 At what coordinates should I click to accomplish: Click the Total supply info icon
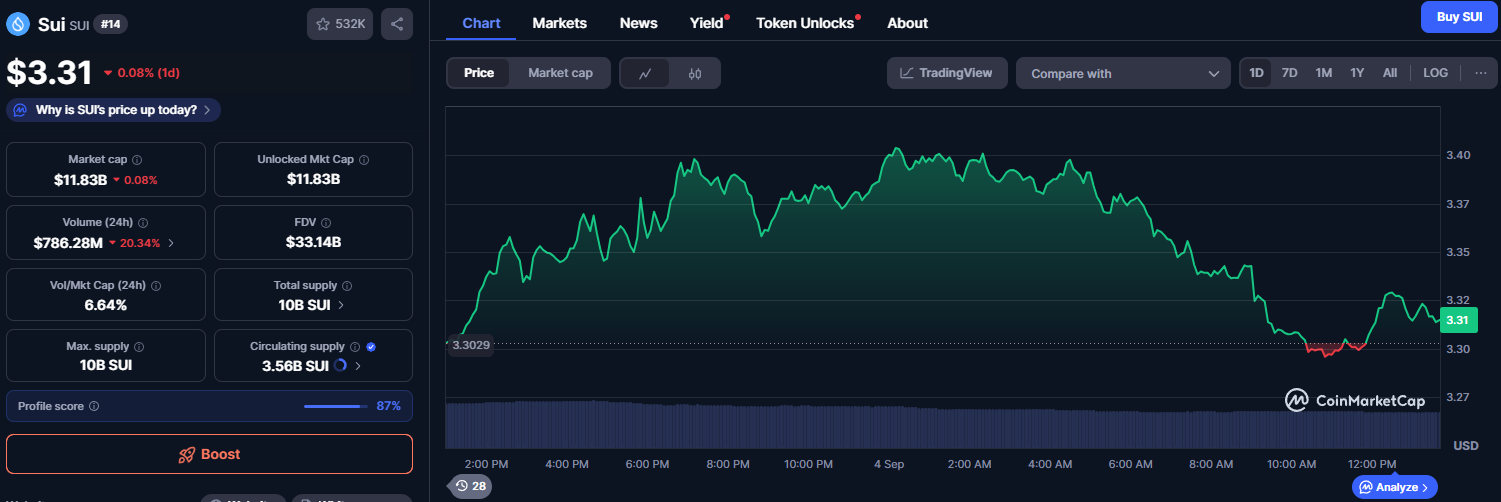[x=347, y=286]
